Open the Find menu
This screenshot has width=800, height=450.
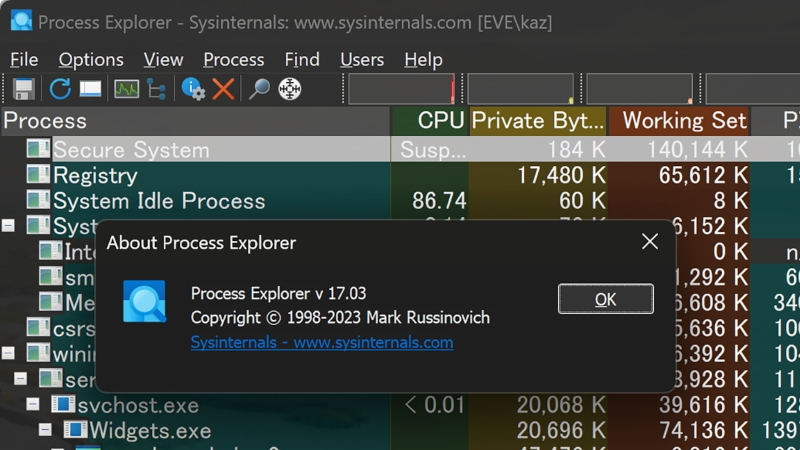click(x=302, y=60)
